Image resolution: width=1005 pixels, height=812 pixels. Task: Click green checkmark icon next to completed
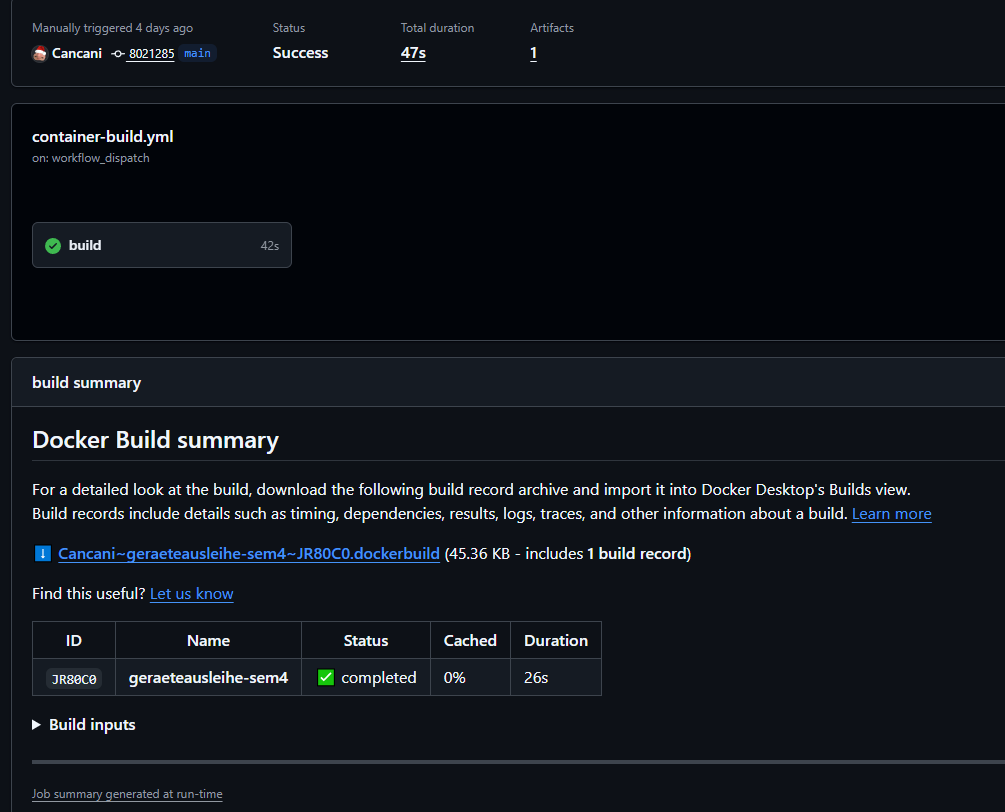click(326, 677)
